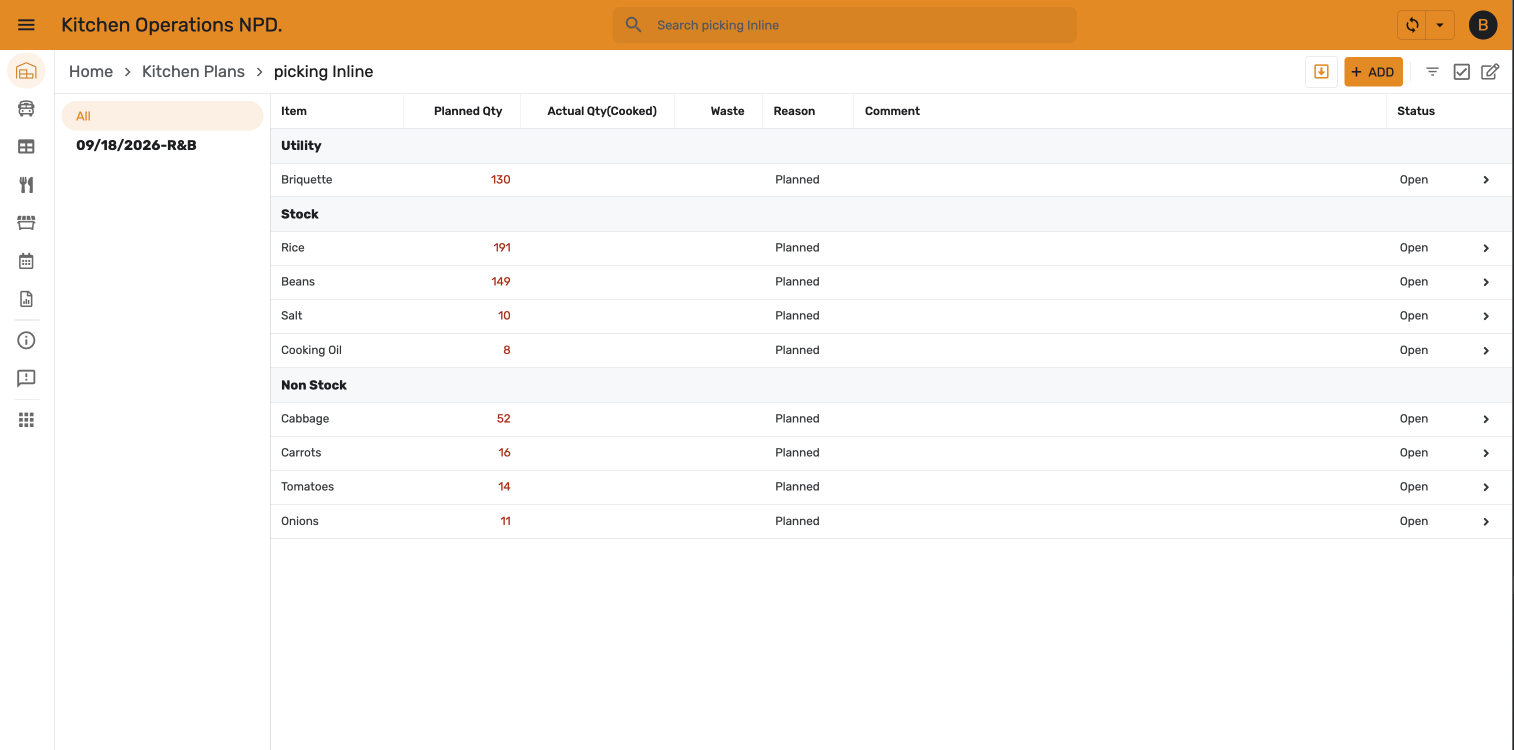Click the Actual Qty(Cooked) column header
Image resolution: width=1514 pixels, height=750 pixels.
(x=602, y=111)
